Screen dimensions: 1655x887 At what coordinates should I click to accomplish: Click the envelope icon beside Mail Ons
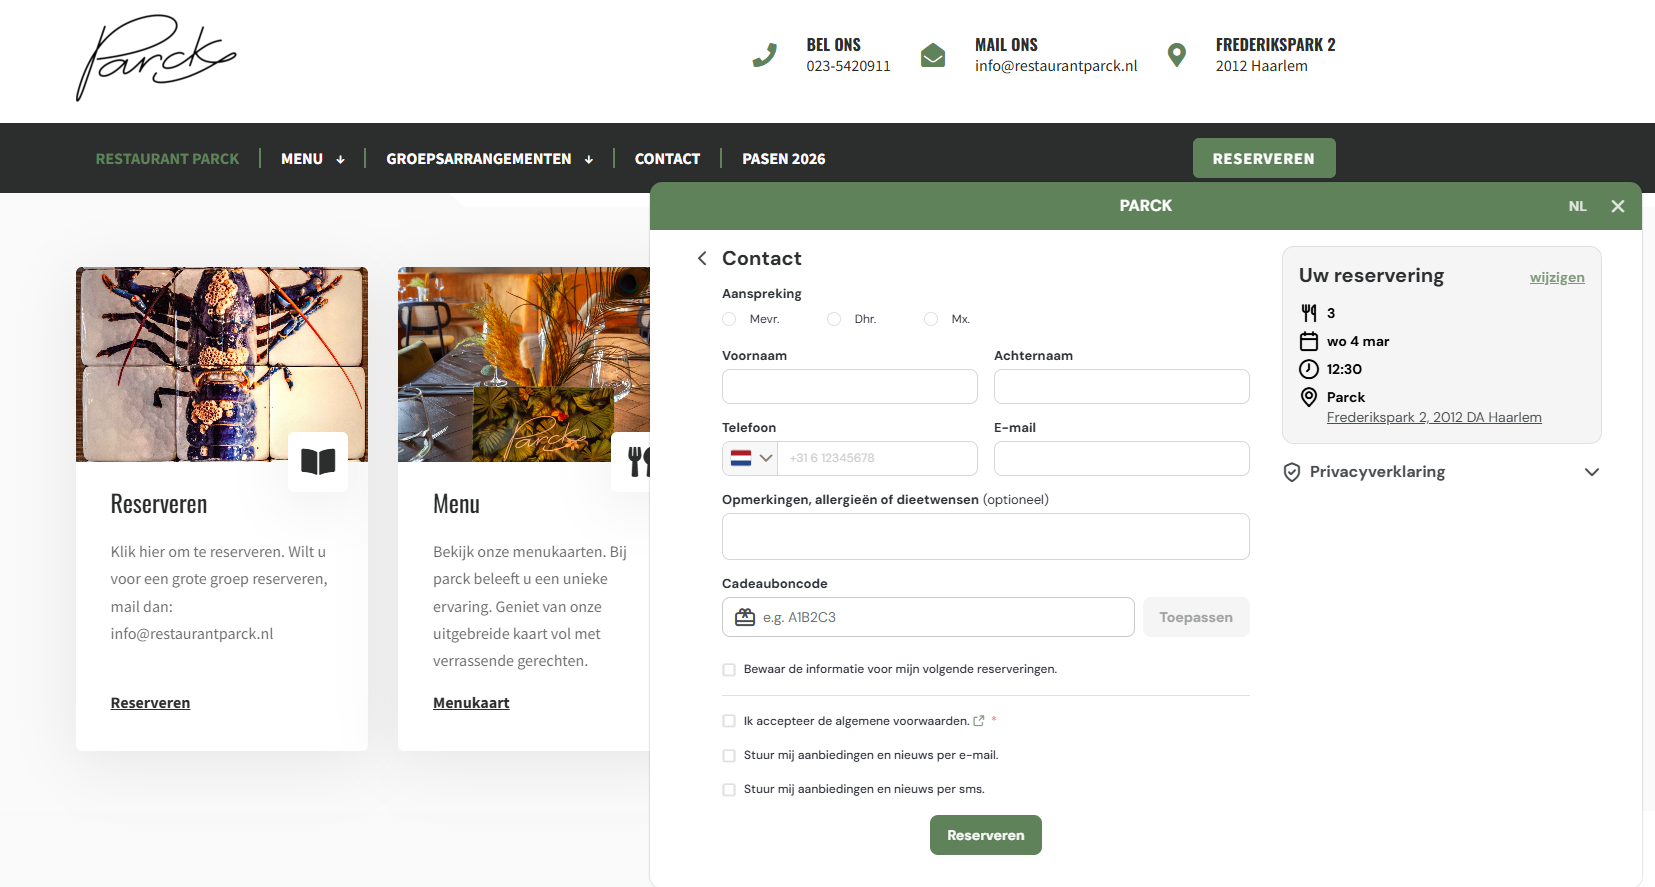point(933,55)
